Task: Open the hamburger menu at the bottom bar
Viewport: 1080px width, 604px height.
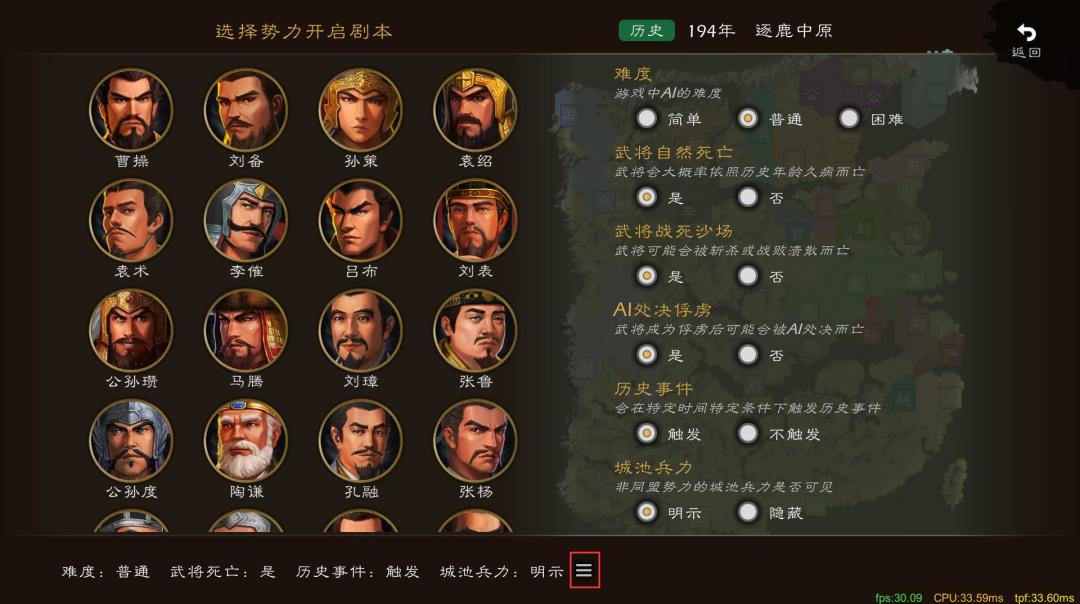Action: pyautogui.click(x=584, y=570)
